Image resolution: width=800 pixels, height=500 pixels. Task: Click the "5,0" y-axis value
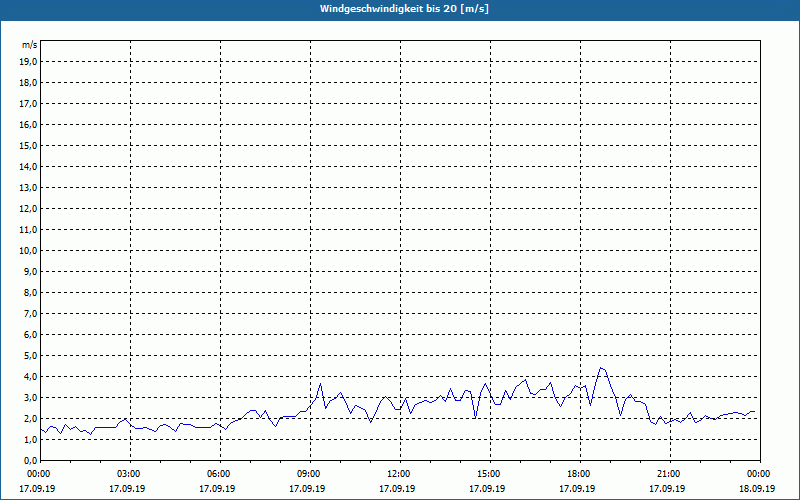pyautogui.click(x=31, y=356)
